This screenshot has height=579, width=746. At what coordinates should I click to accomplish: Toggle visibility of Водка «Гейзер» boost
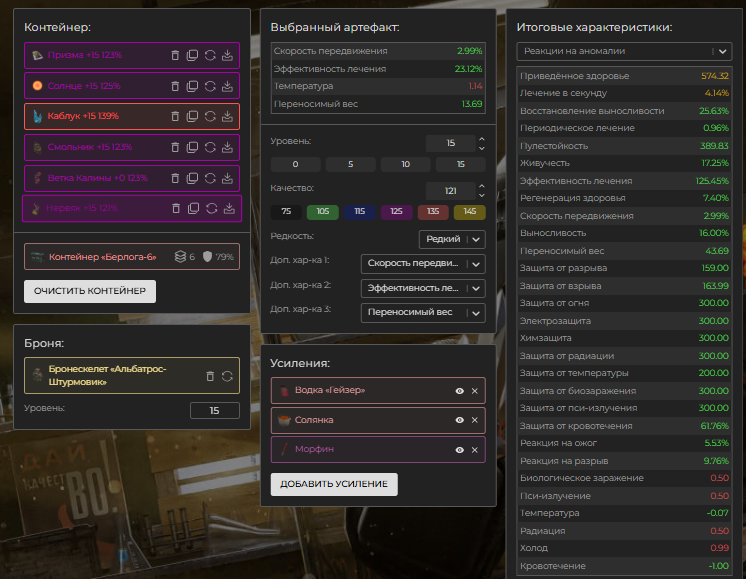460,391
